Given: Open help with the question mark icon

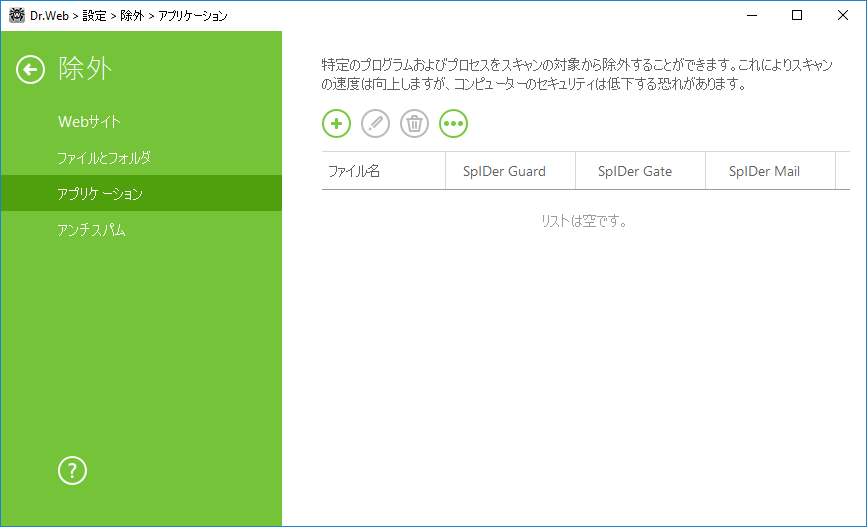Looking at the screenshot, I should tap(72, 471).
